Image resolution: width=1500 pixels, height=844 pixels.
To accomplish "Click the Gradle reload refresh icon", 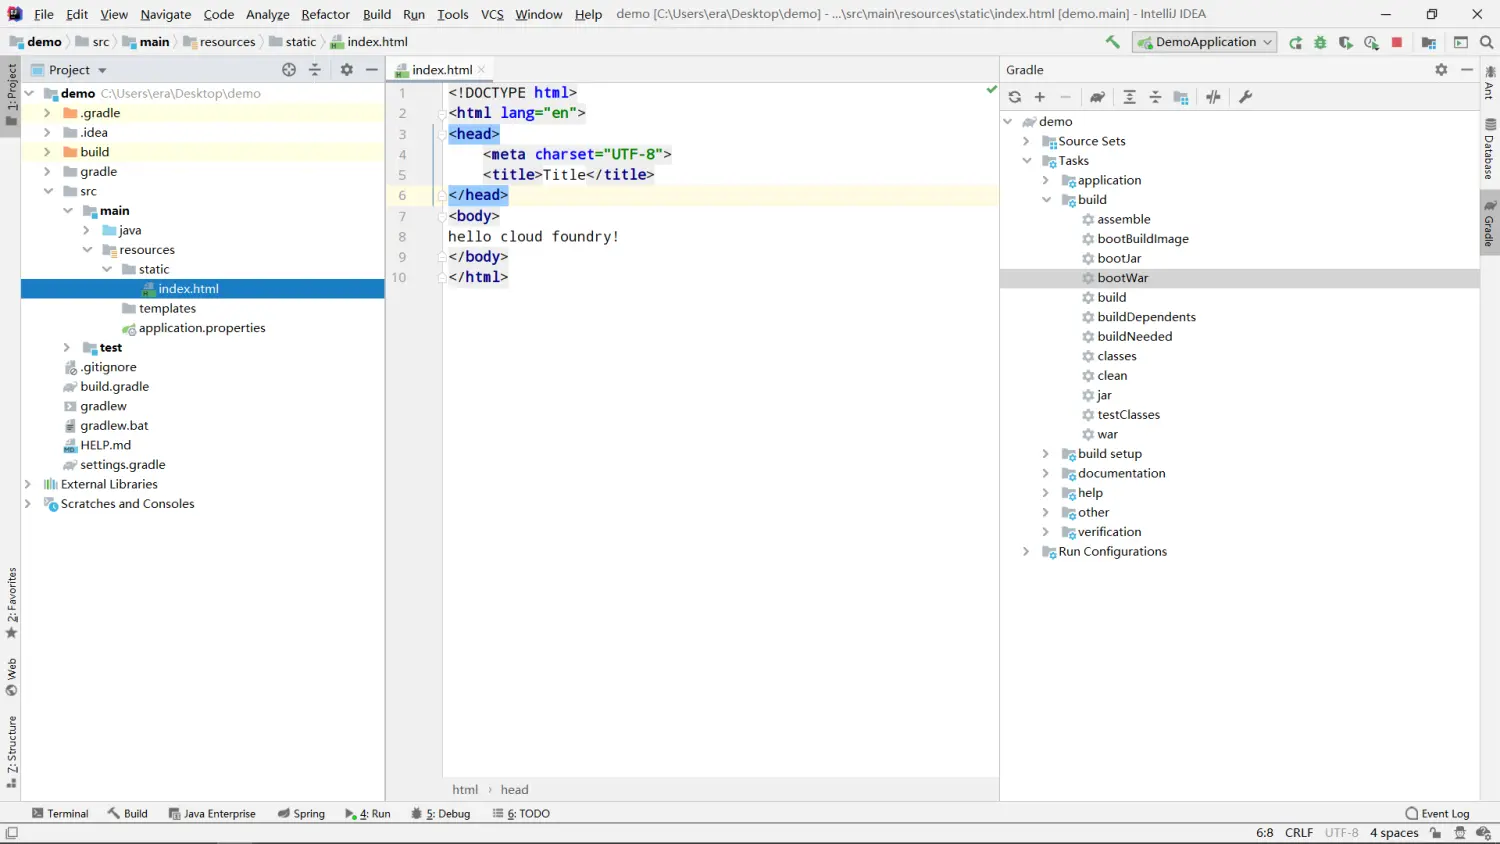I will [1015, 97].
